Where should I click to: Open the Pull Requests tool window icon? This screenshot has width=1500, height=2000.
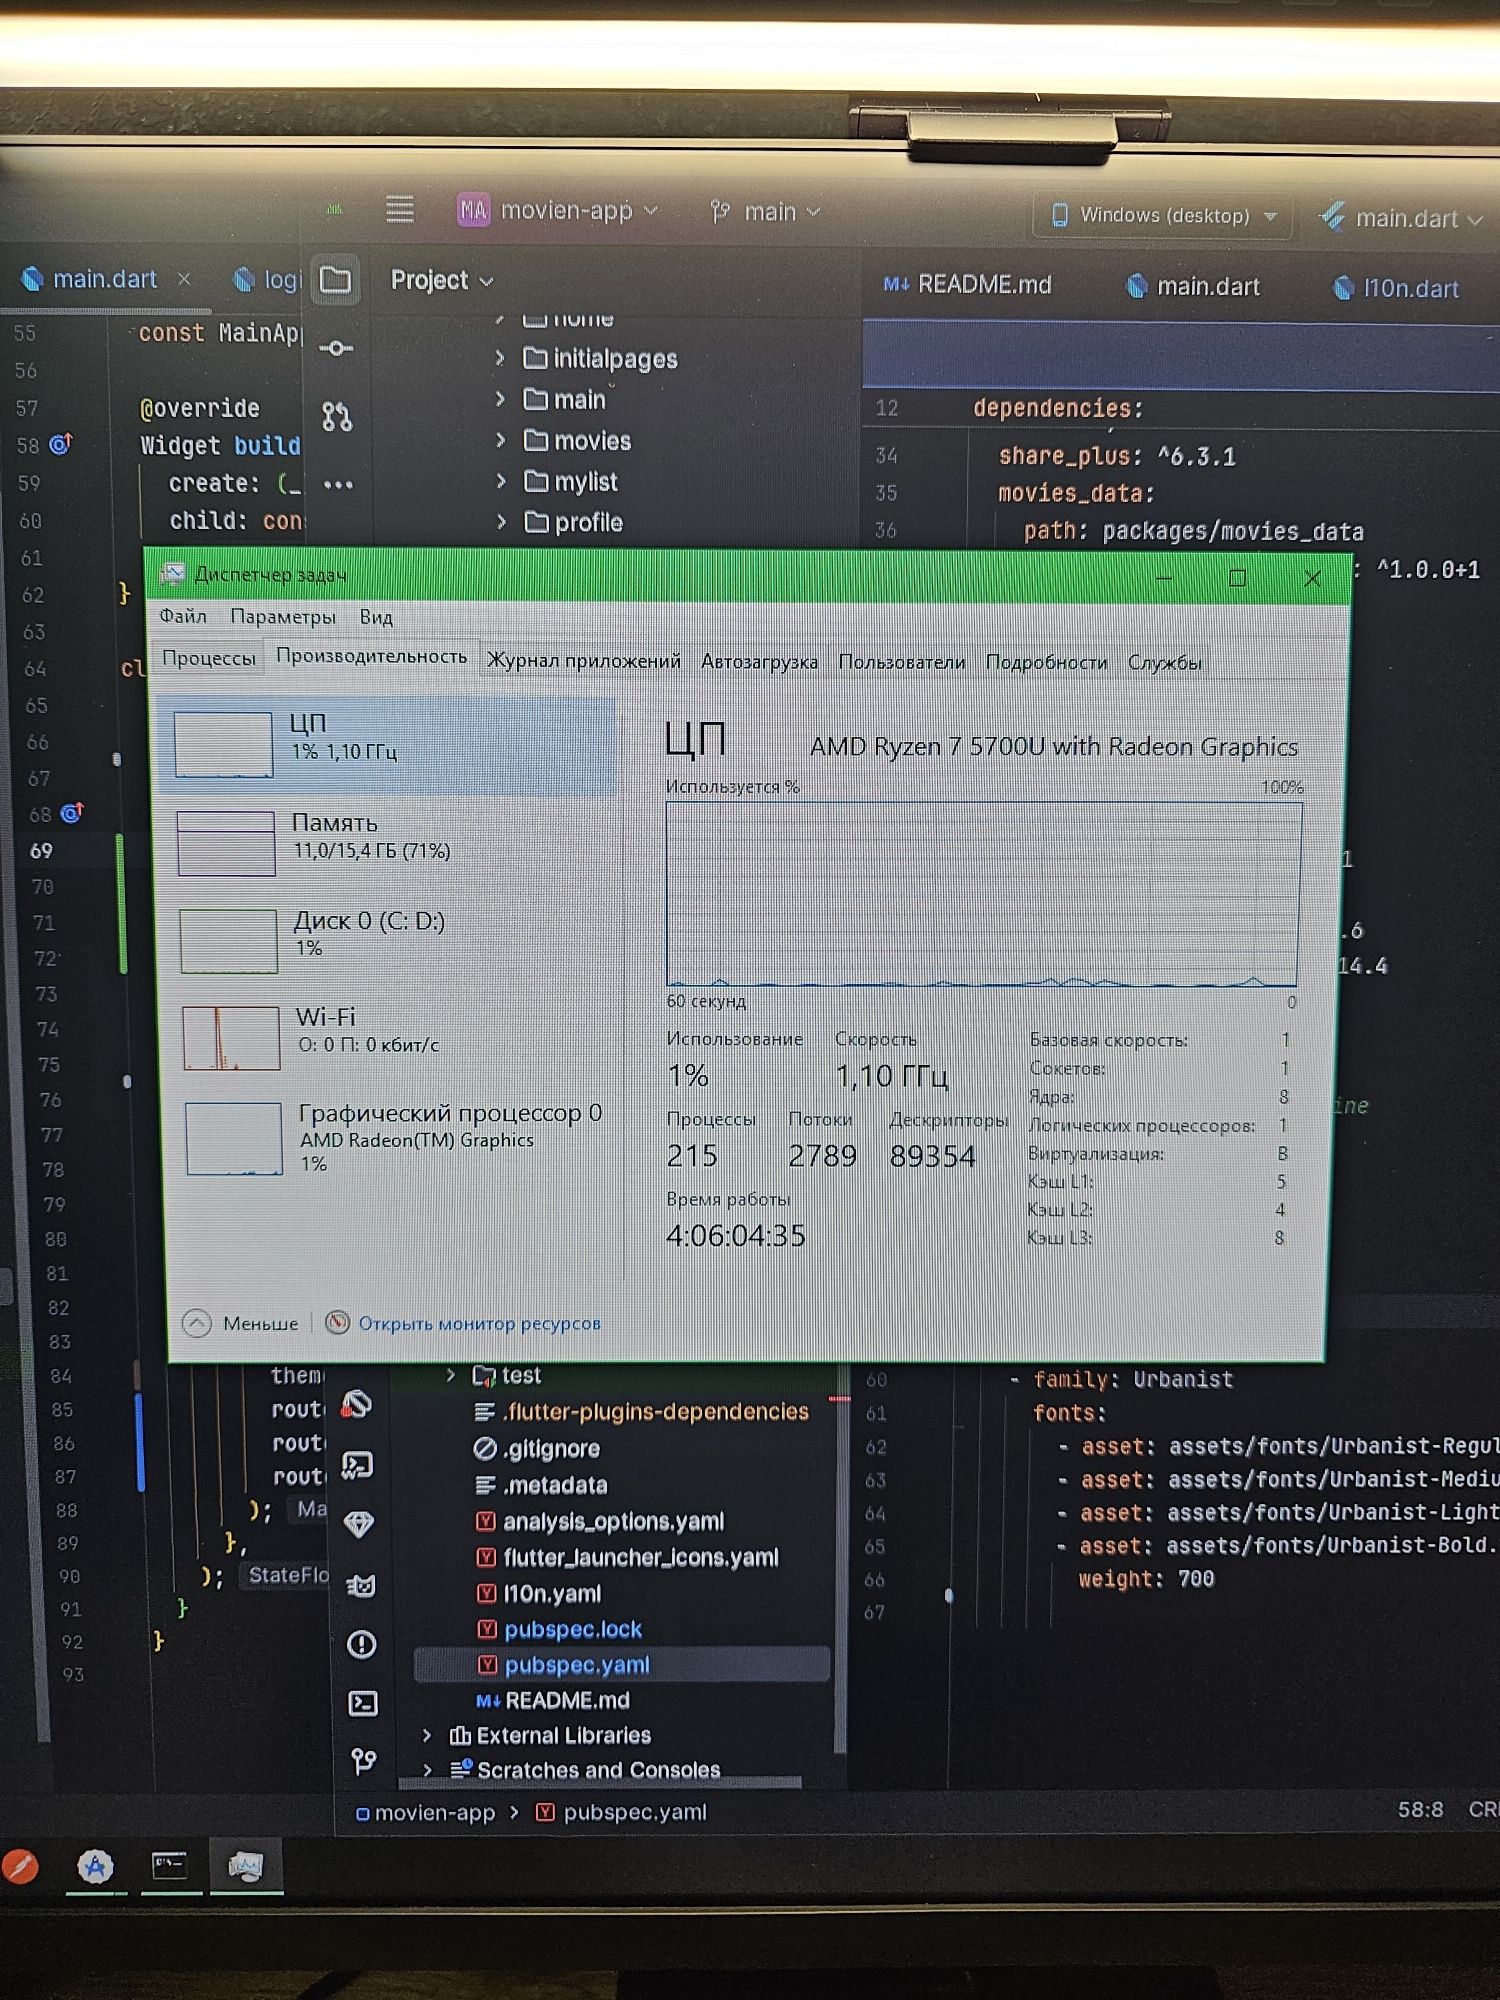click(x=337, y=416)
